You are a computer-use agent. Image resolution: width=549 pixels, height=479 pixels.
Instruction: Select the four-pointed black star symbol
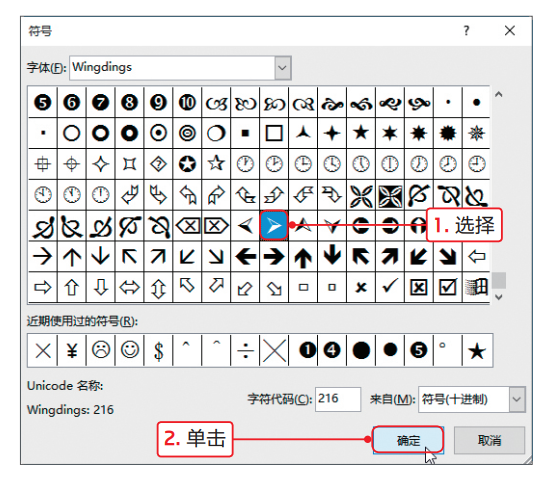point(332,133)
